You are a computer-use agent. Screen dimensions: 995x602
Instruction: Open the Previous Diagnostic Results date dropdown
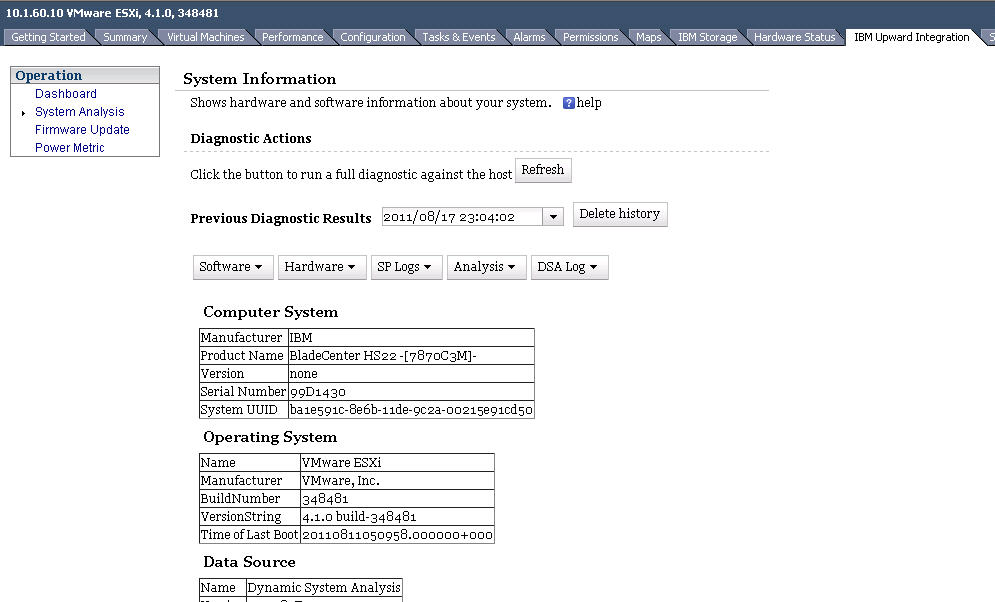(x=553, y=217)
